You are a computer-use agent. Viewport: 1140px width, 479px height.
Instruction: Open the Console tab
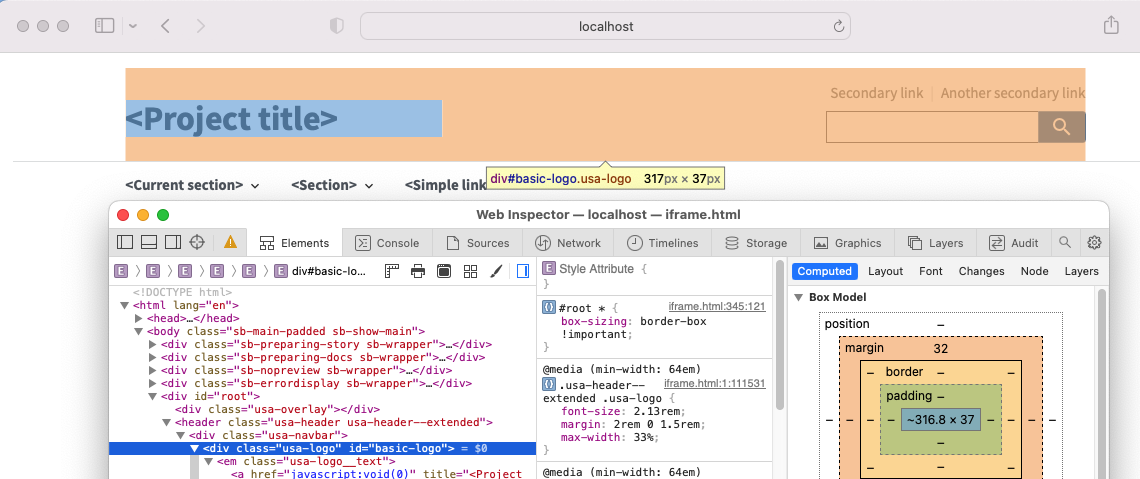coord(386,243)
